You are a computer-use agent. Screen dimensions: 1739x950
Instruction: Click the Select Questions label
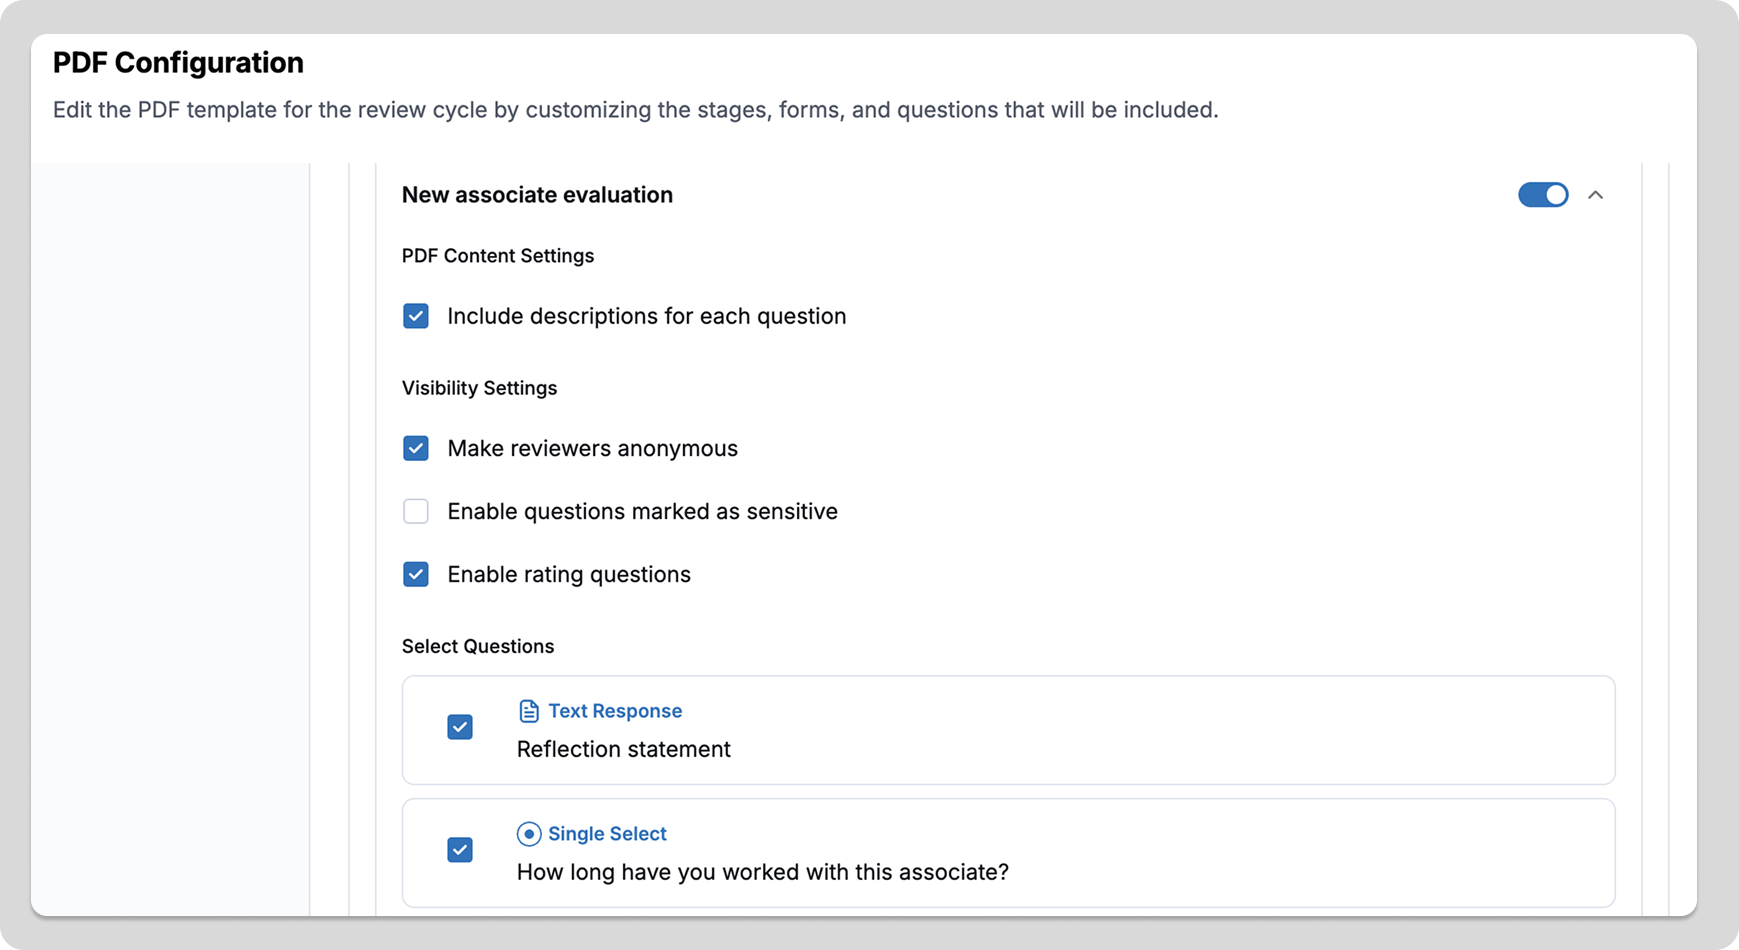click(x=478, y=646)
